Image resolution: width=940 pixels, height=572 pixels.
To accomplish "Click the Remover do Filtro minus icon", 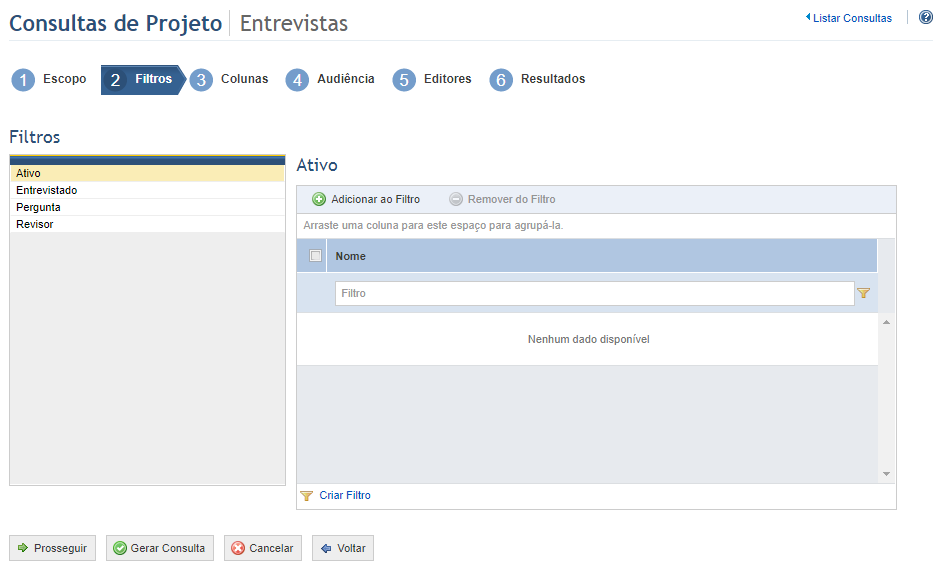I will [456, 199].
